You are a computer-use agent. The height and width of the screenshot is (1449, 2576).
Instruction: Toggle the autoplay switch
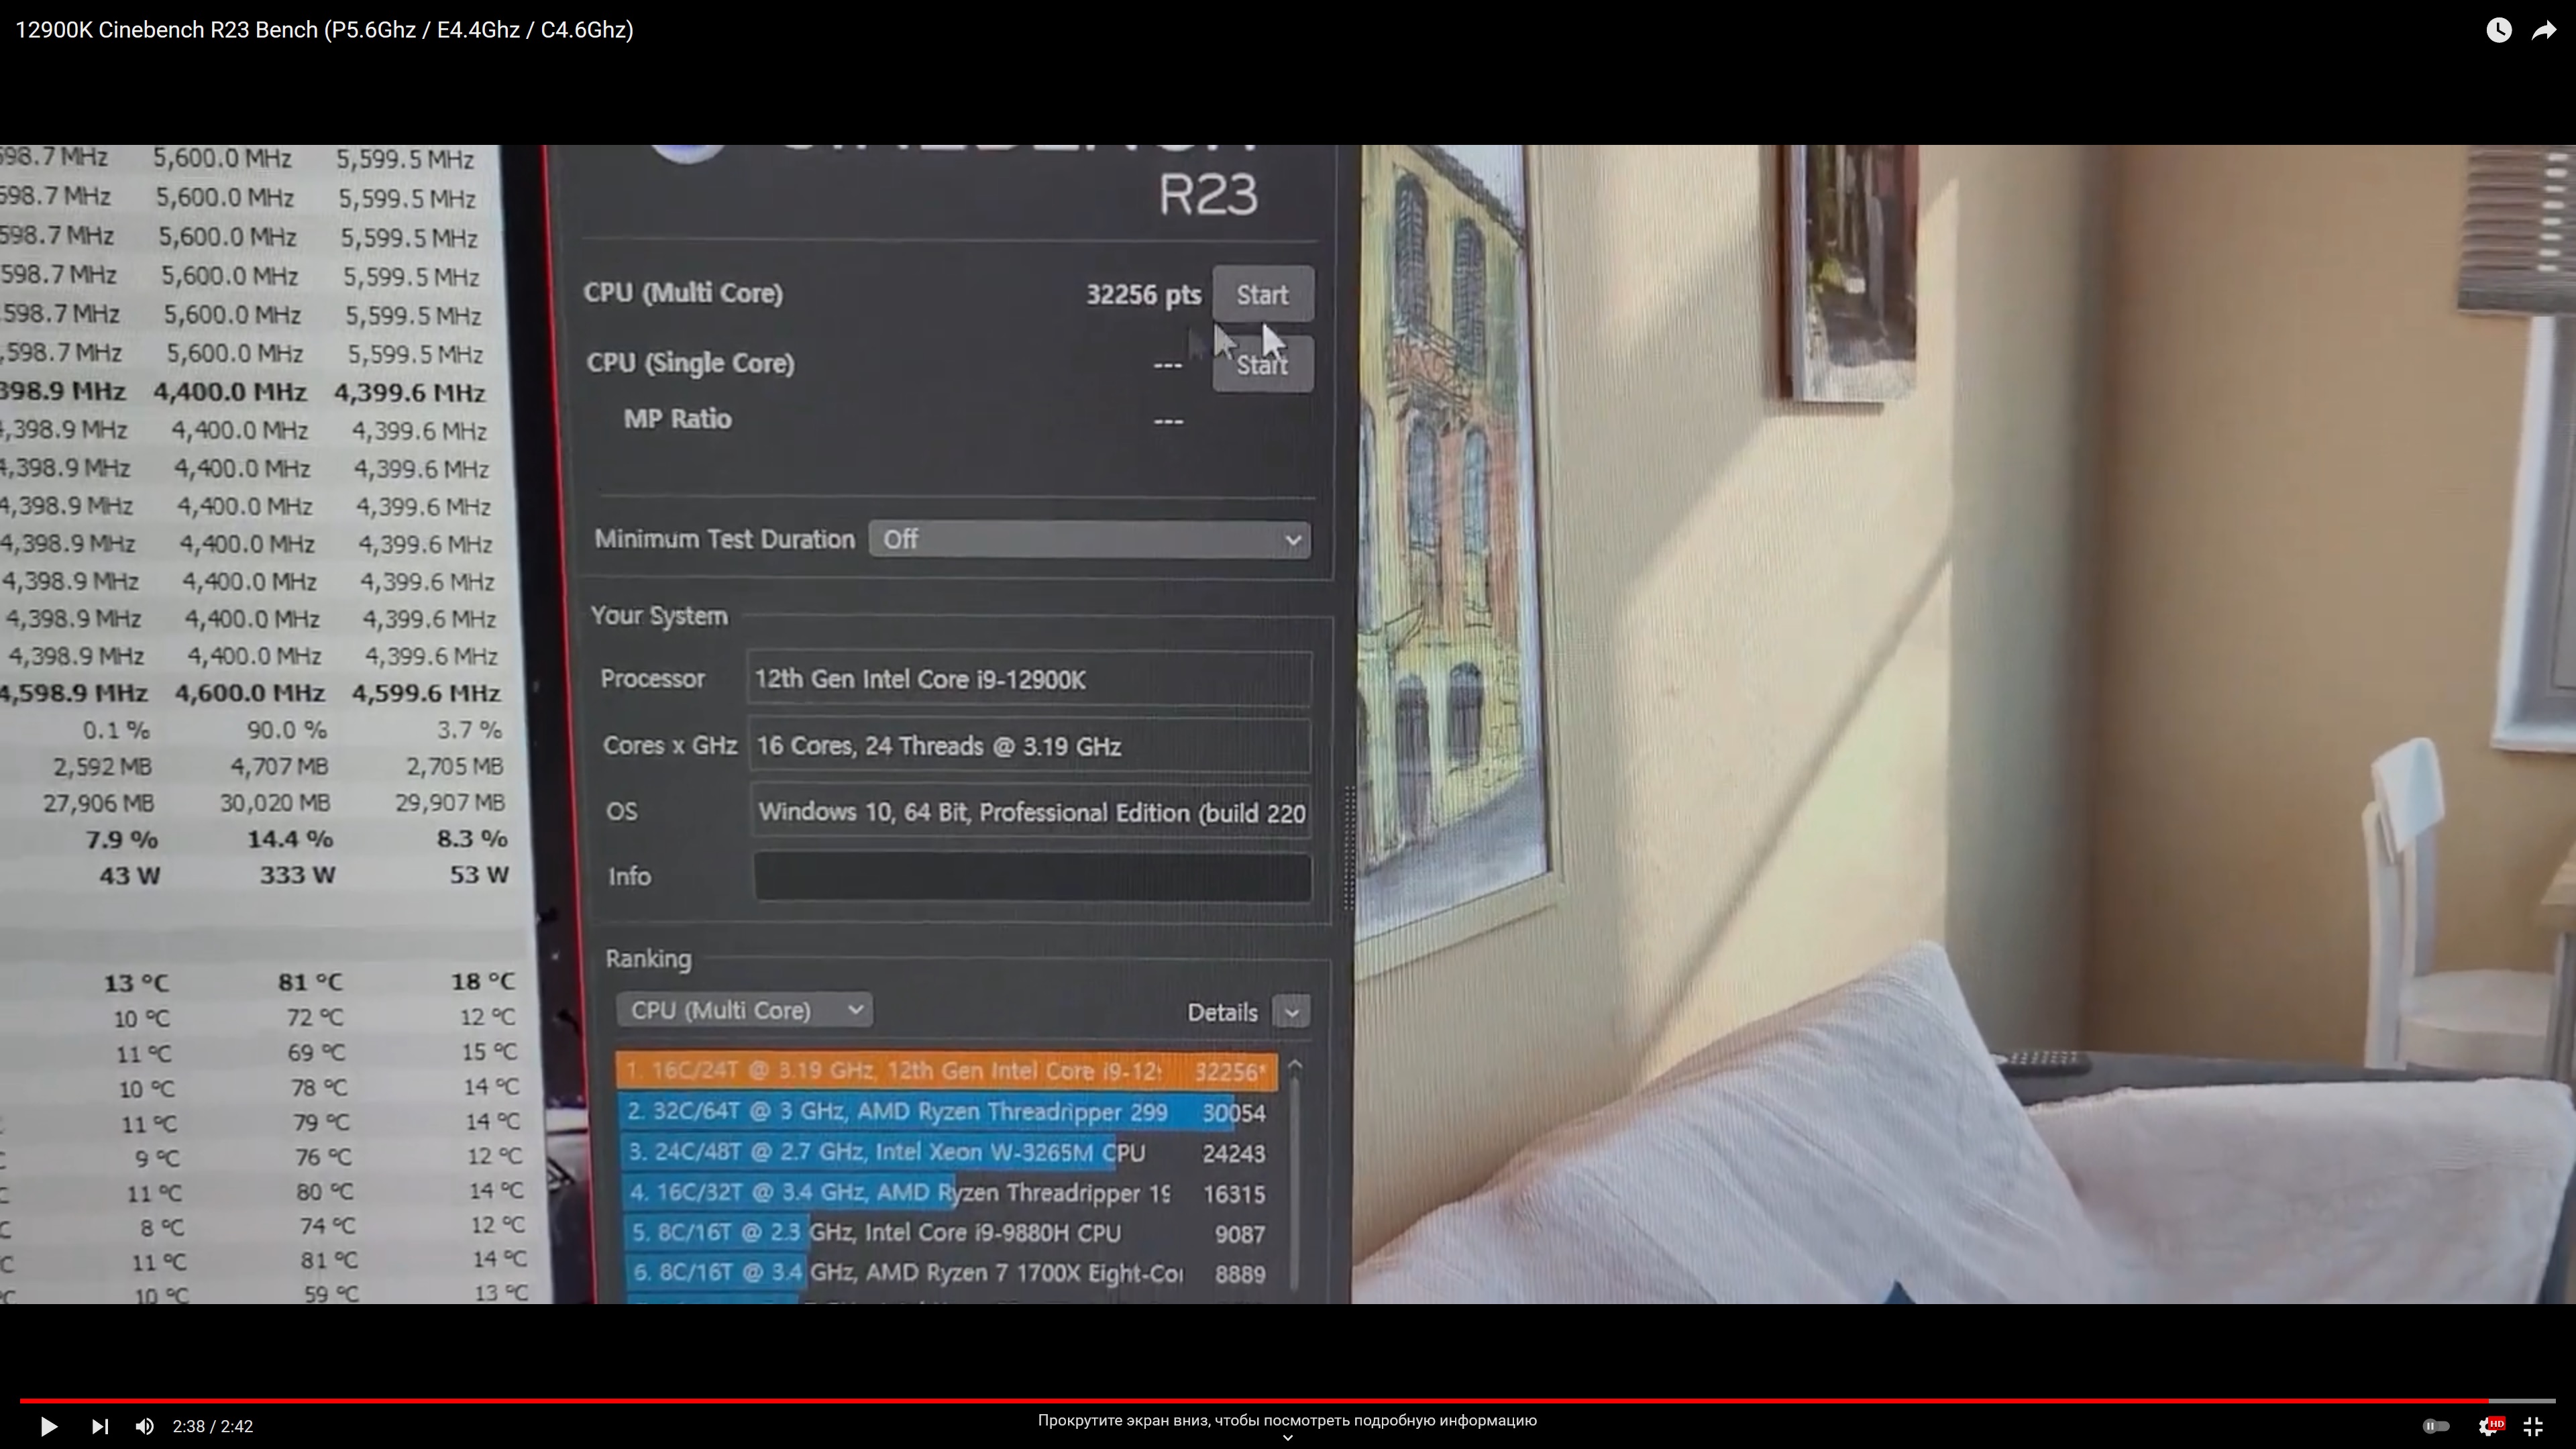tap(2435, 1426)
